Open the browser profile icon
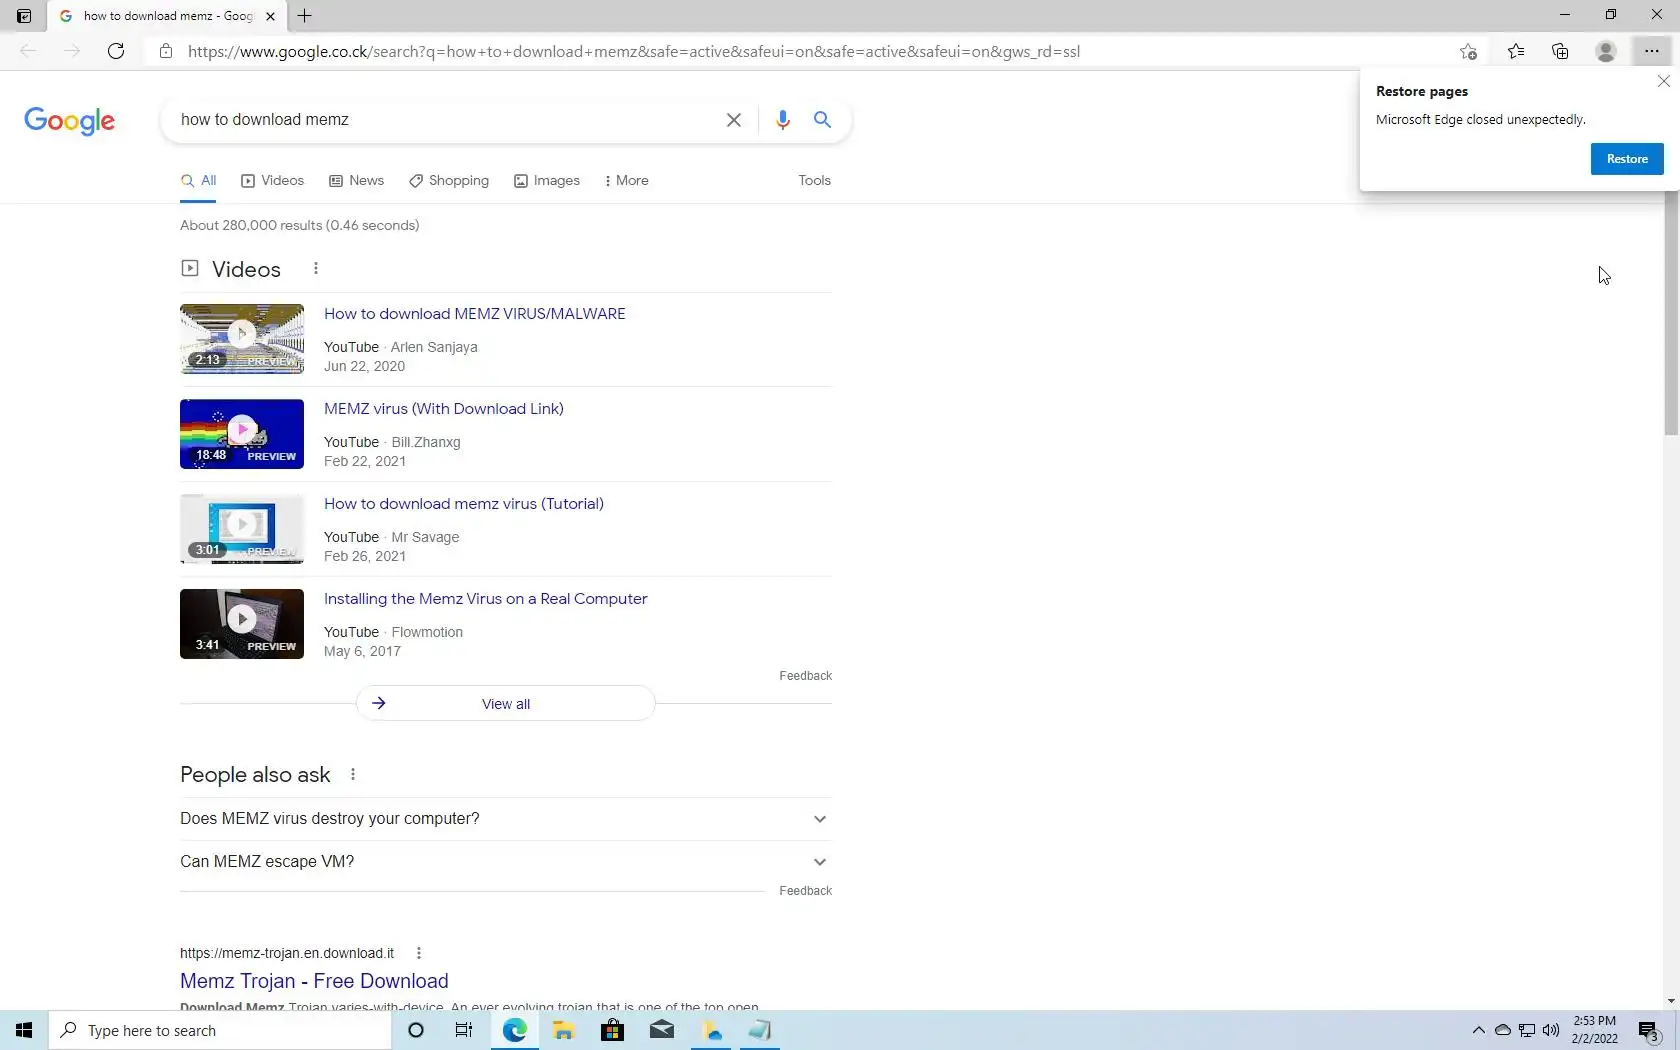 1606,51
